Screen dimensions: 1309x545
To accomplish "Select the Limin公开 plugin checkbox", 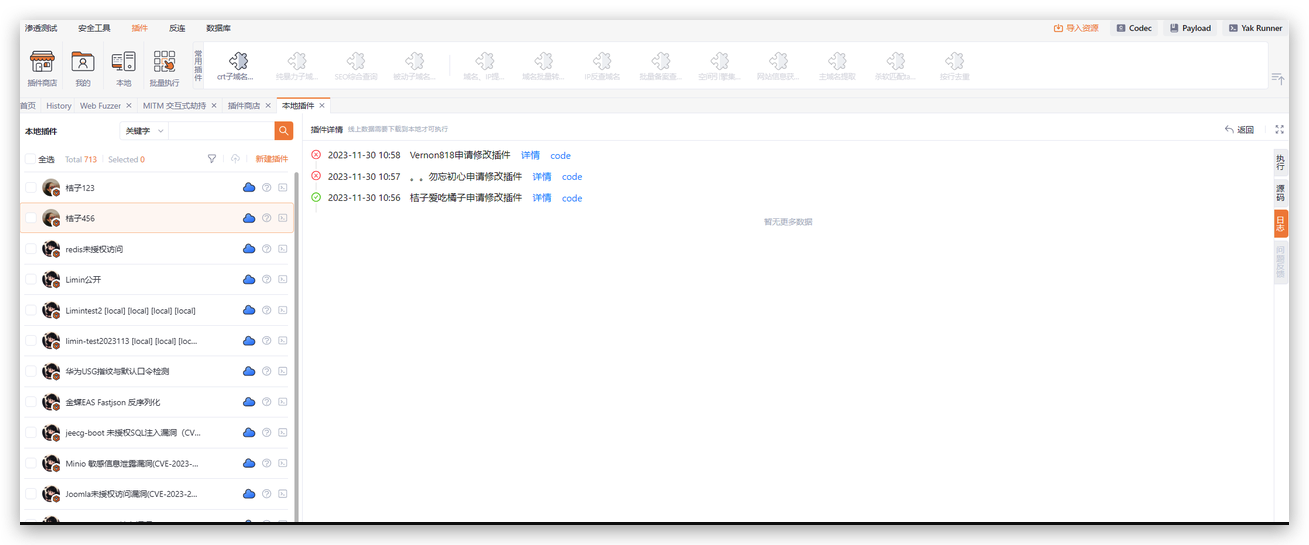I will click(x=30, y=280).
